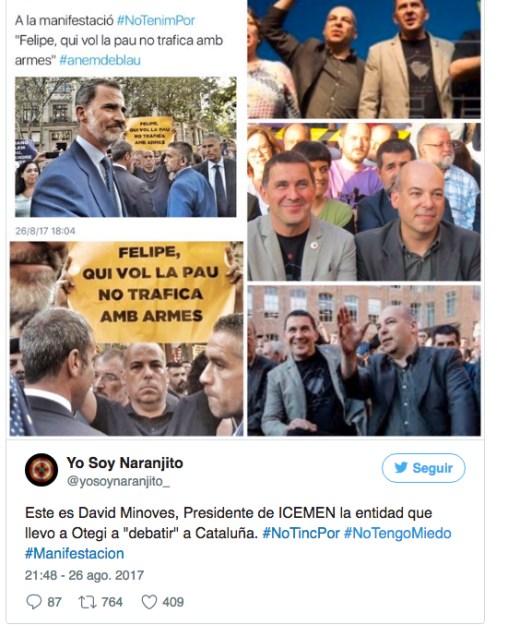View the 409 likes count
The width and height of the screenshot is (508, 625).
point(173,602)
